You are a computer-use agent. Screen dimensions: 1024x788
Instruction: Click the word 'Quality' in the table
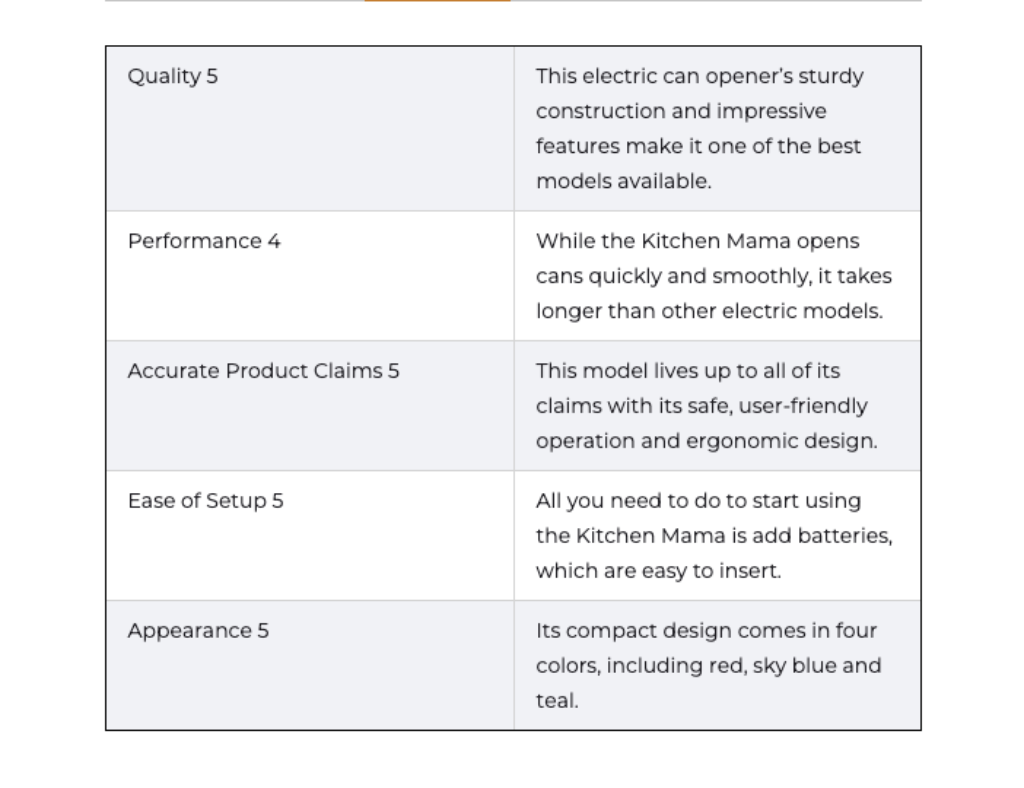165,76
